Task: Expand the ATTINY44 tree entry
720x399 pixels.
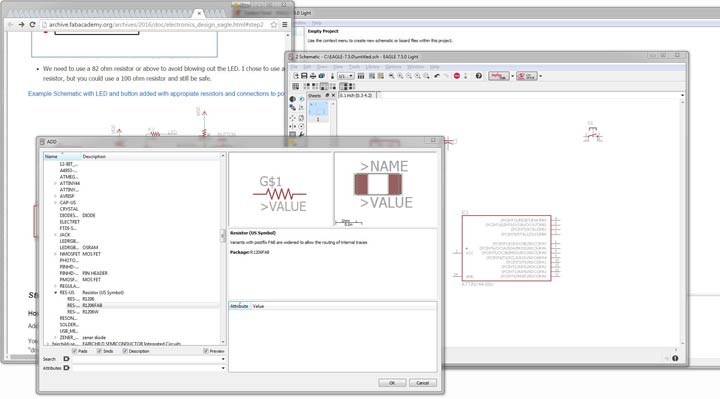Action: tap(56, 183)
